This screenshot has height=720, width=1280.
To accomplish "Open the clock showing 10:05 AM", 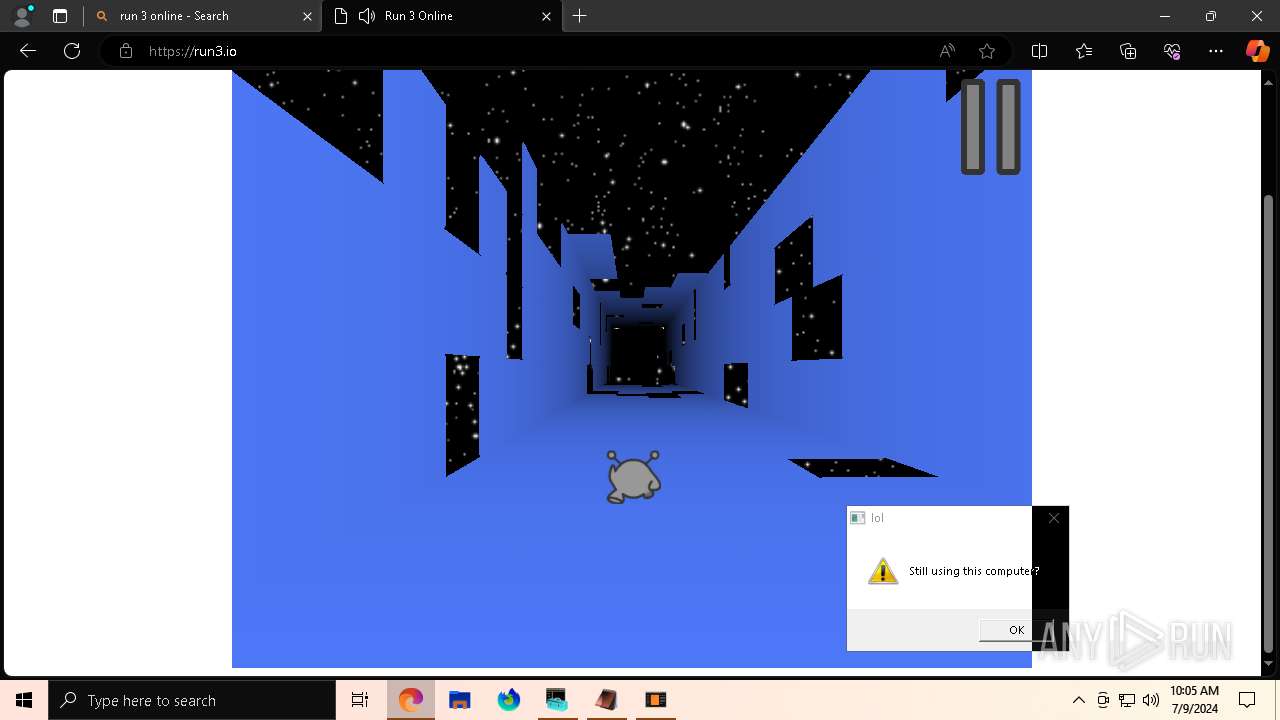I will click(x=1194, y=700).
